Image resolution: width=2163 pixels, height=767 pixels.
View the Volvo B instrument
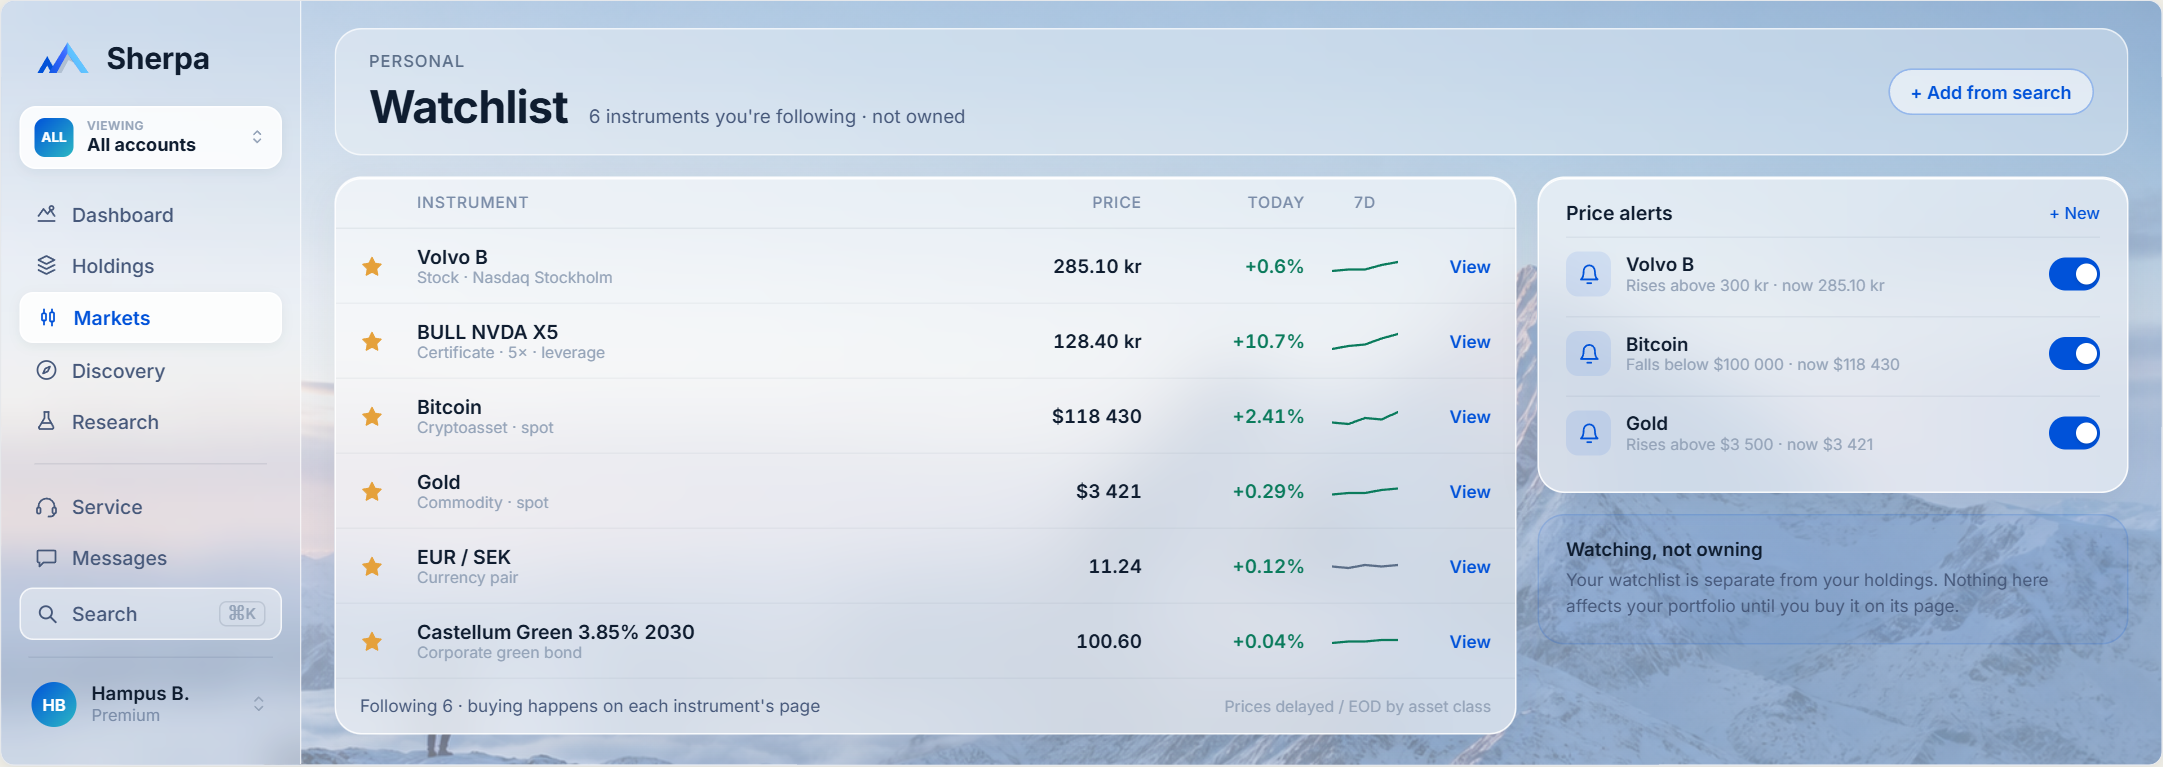1470,267
